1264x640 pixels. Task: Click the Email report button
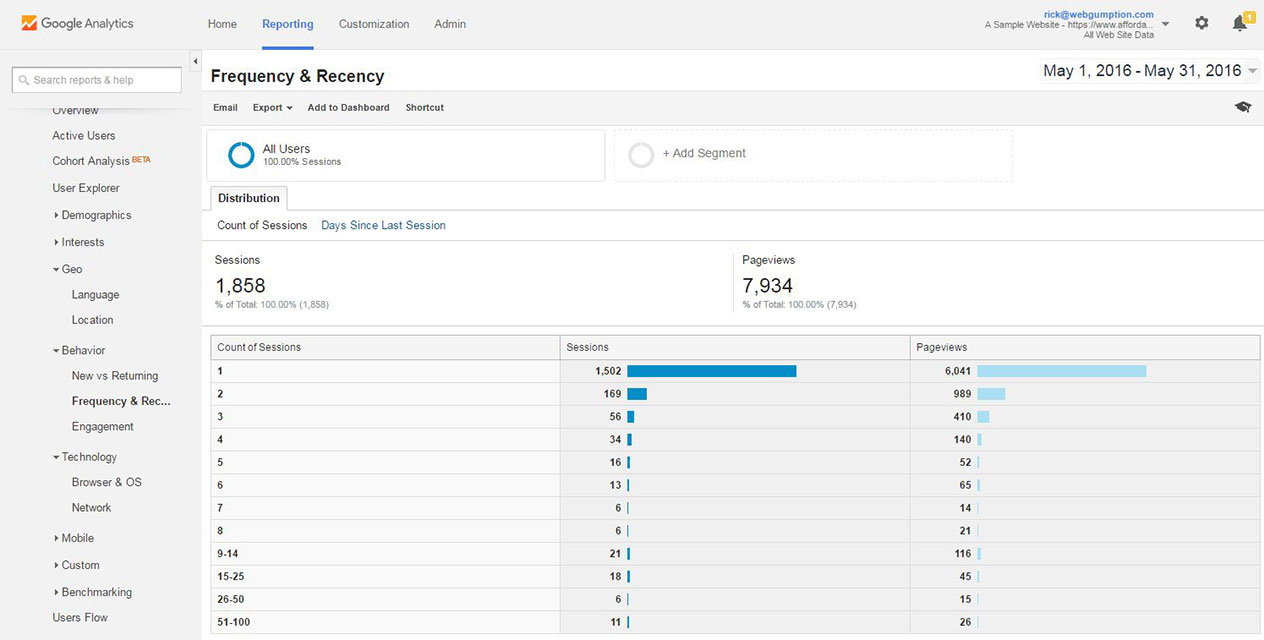(x=225, y=107)
